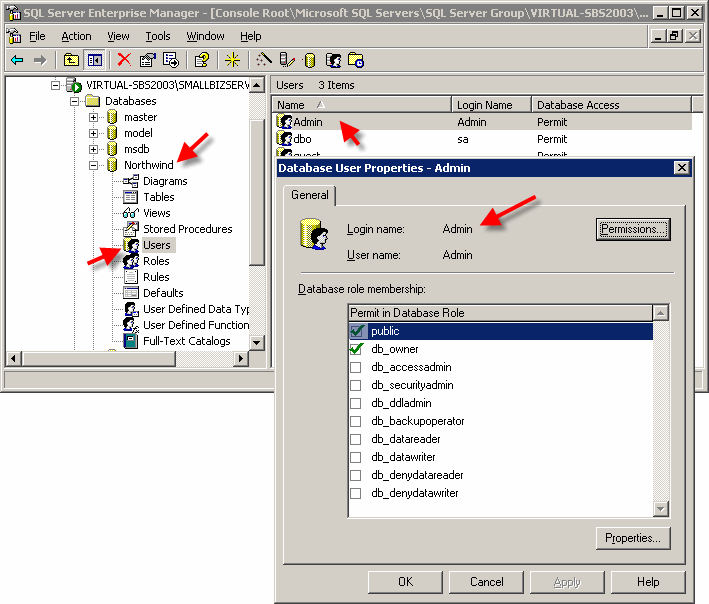Screen dimensions: 709x604
Task: Collapse the VIRTUAL-SBS2003 server node
Action: tap(55, 85)
